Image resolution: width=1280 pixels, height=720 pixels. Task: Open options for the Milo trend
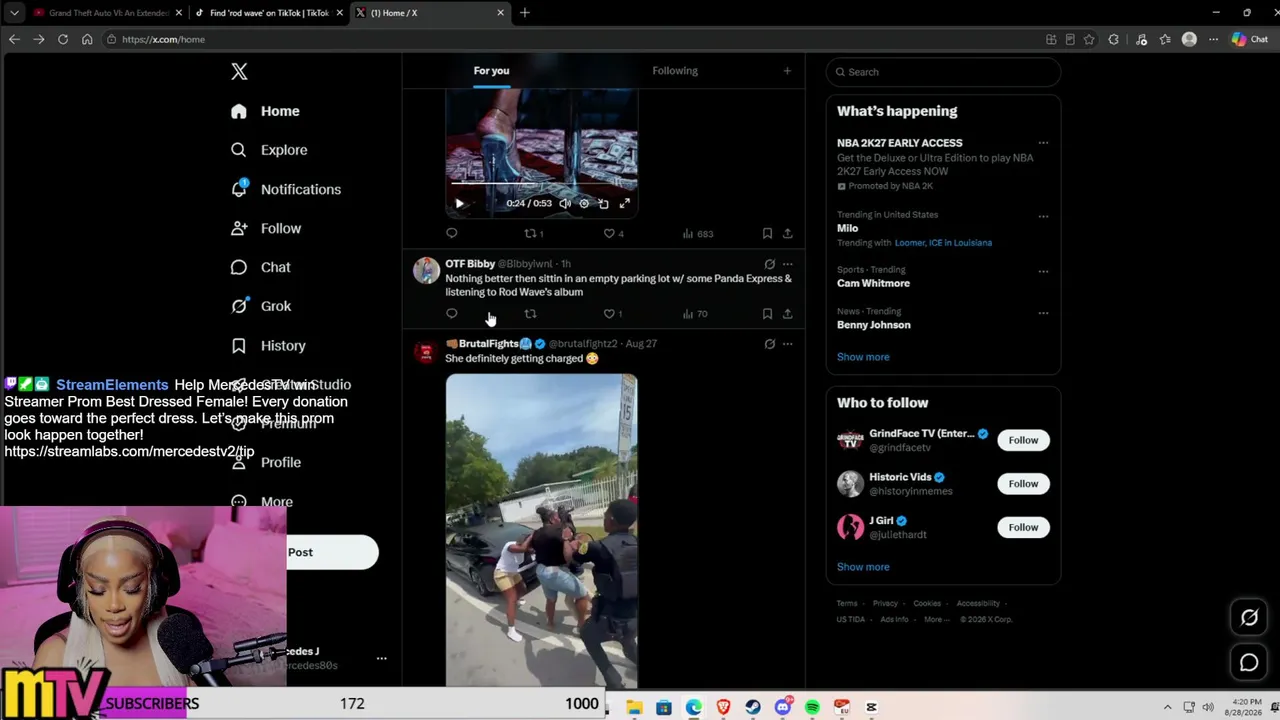(1043, 216)
